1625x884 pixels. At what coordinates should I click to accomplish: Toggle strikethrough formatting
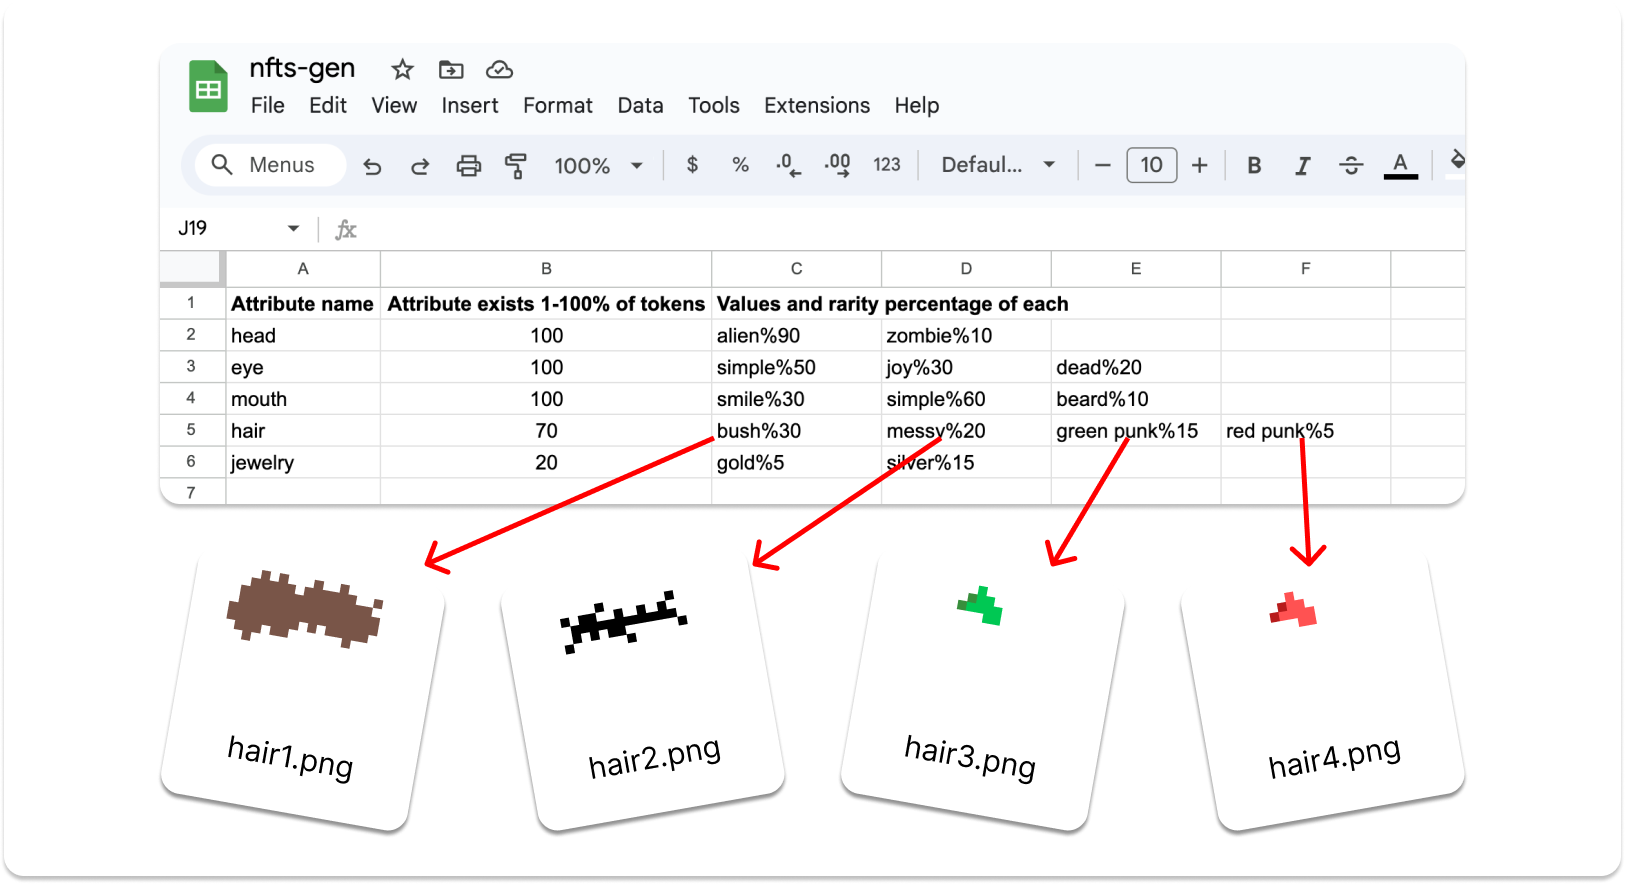1351,166
